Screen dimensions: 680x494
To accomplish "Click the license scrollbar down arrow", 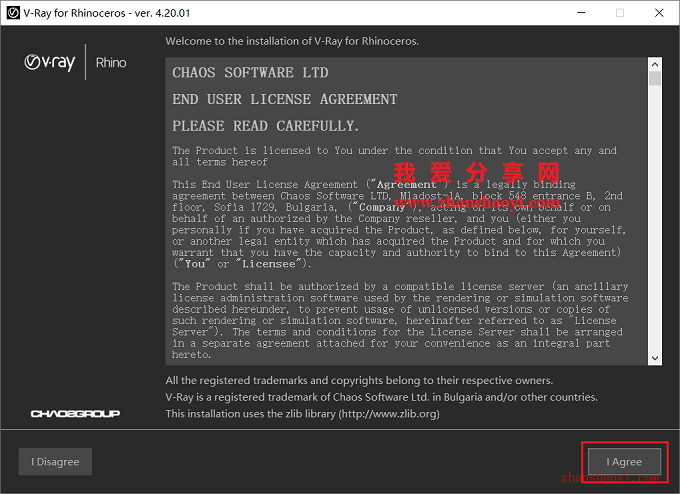I will coord(655,358).
